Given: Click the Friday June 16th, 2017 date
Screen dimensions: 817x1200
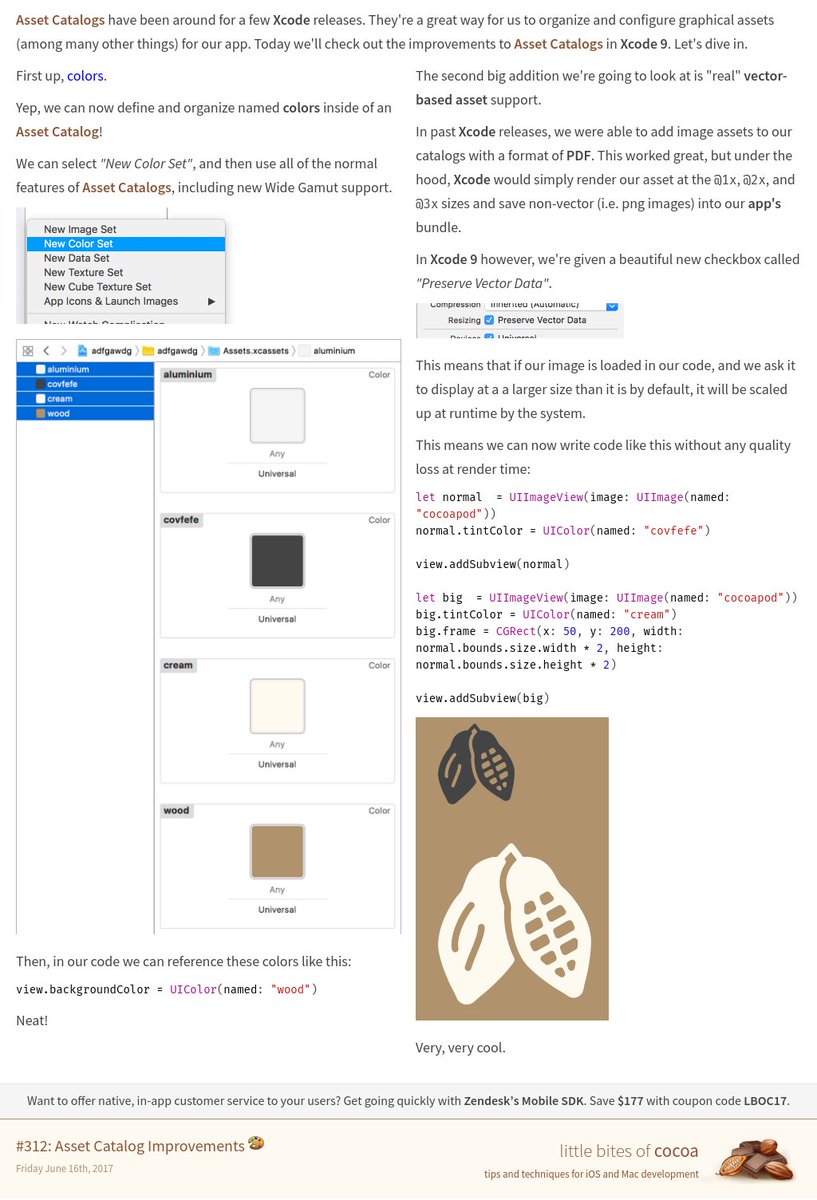Looking at the screenshot, I should (64, 1168).
